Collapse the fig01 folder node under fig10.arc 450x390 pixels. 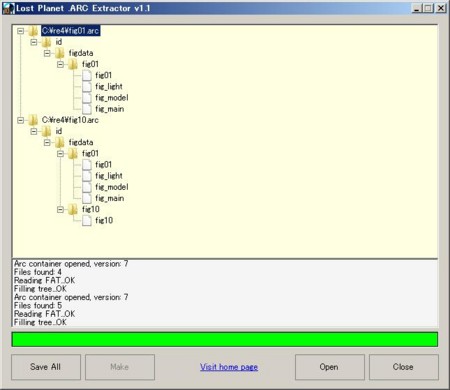60,154
